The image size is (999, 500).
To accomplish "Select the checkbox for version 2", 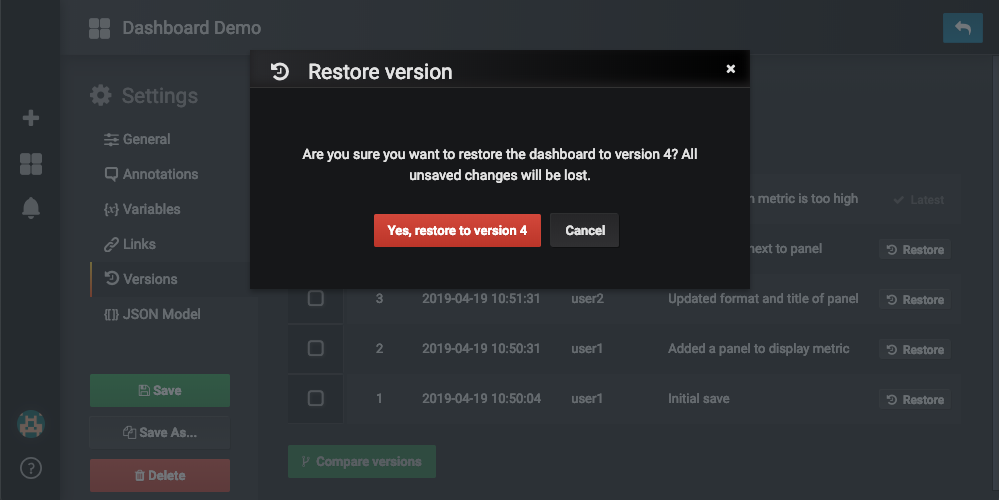I will (315, 349).
